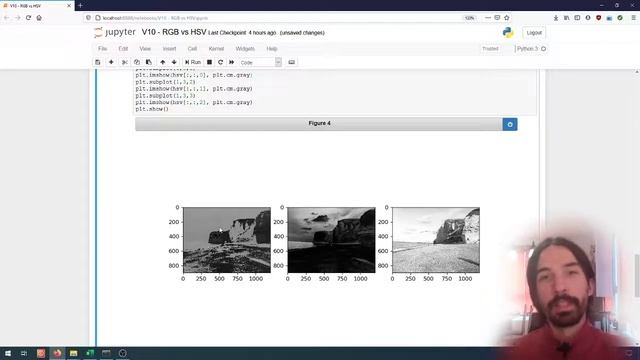Open the cell type dropdown showing Code
The width and height of the screenshot is (640, 360).
[x=260, y=62]
